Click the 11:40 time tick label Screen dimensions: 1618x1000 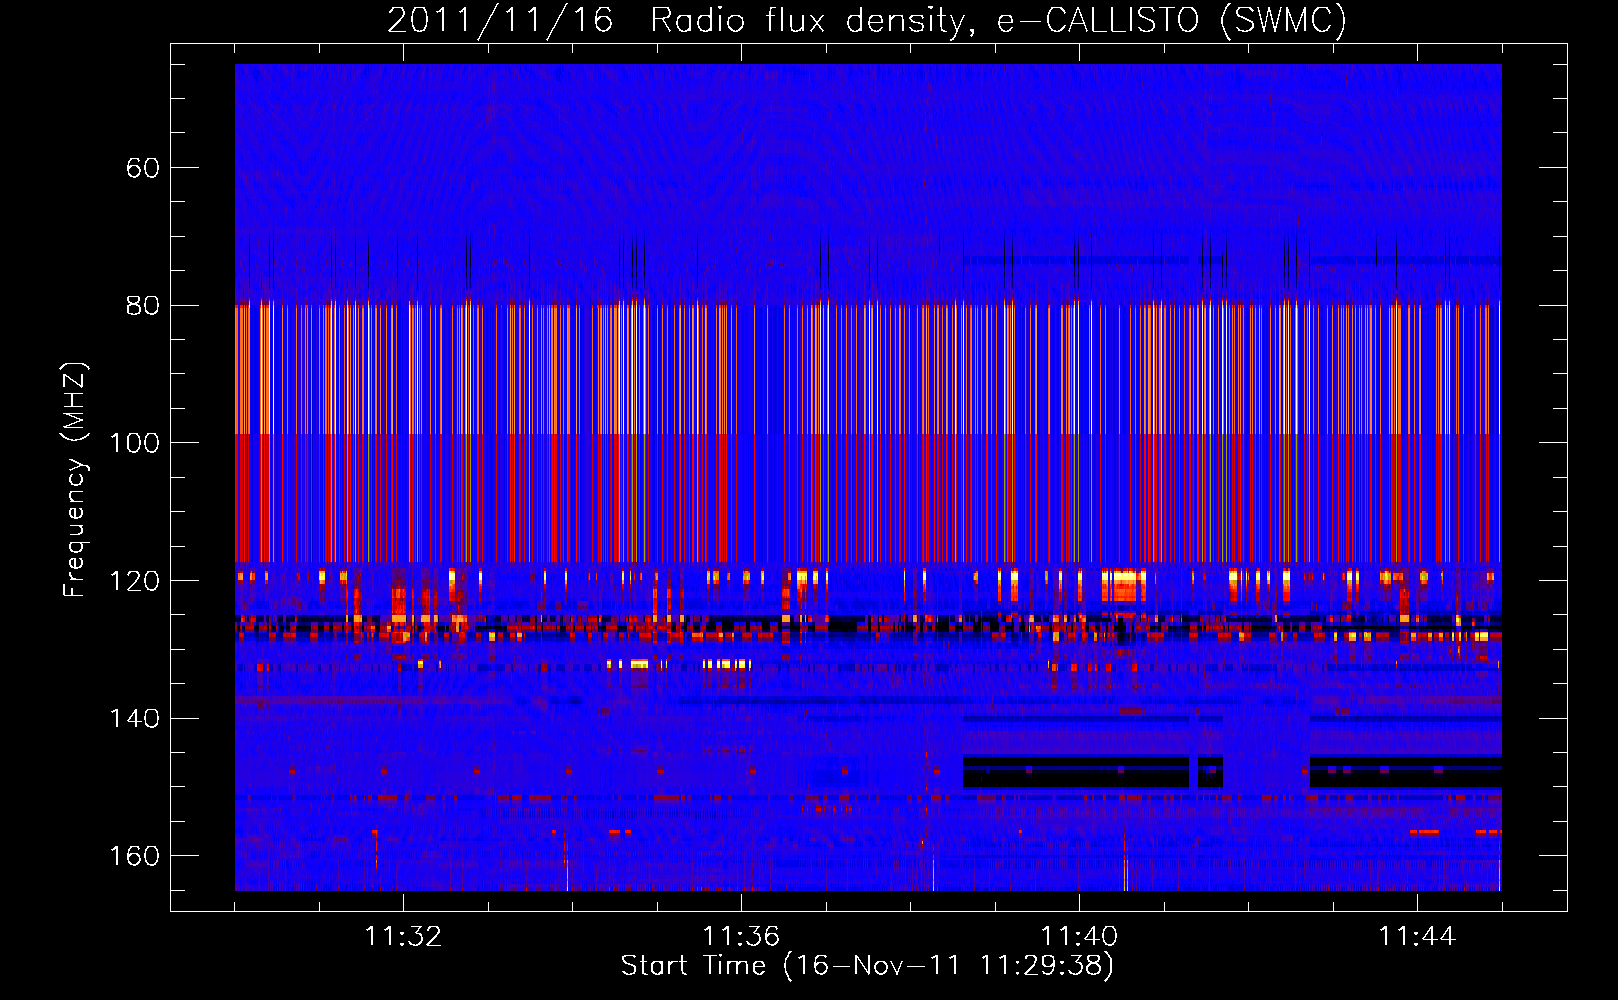point(1079,937)
